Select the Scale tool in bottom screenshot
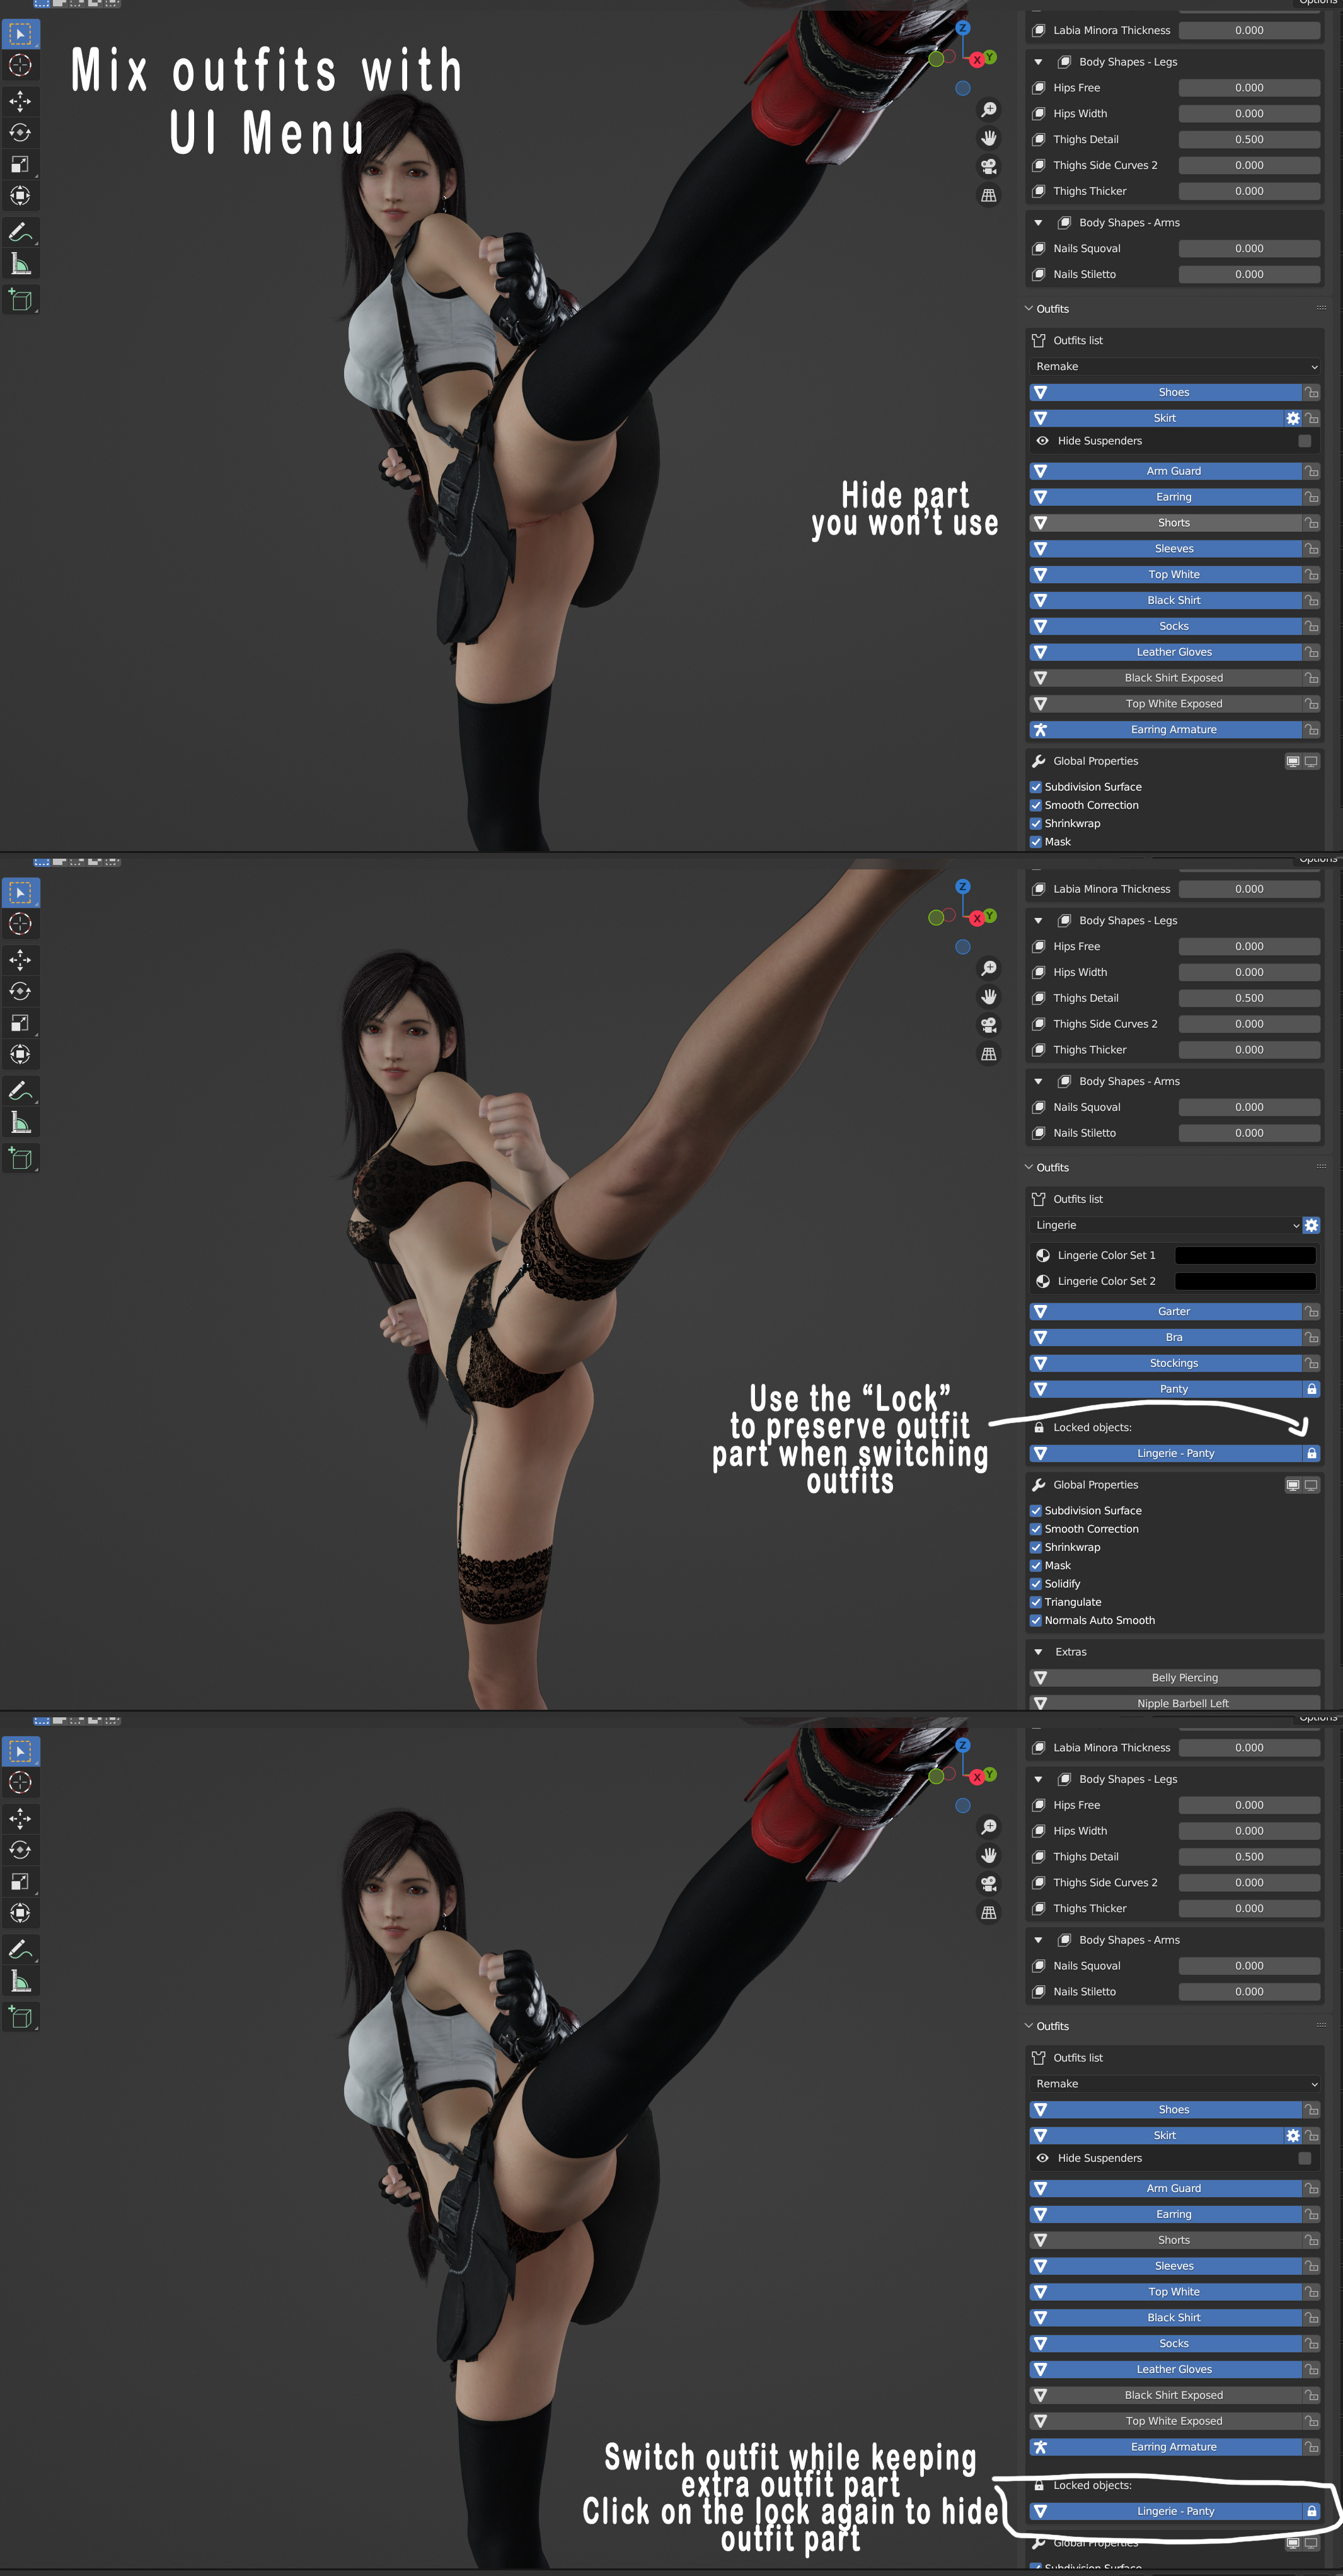The height and width of the screenshot is (2576, 1343). click(x=20, y=1882)
